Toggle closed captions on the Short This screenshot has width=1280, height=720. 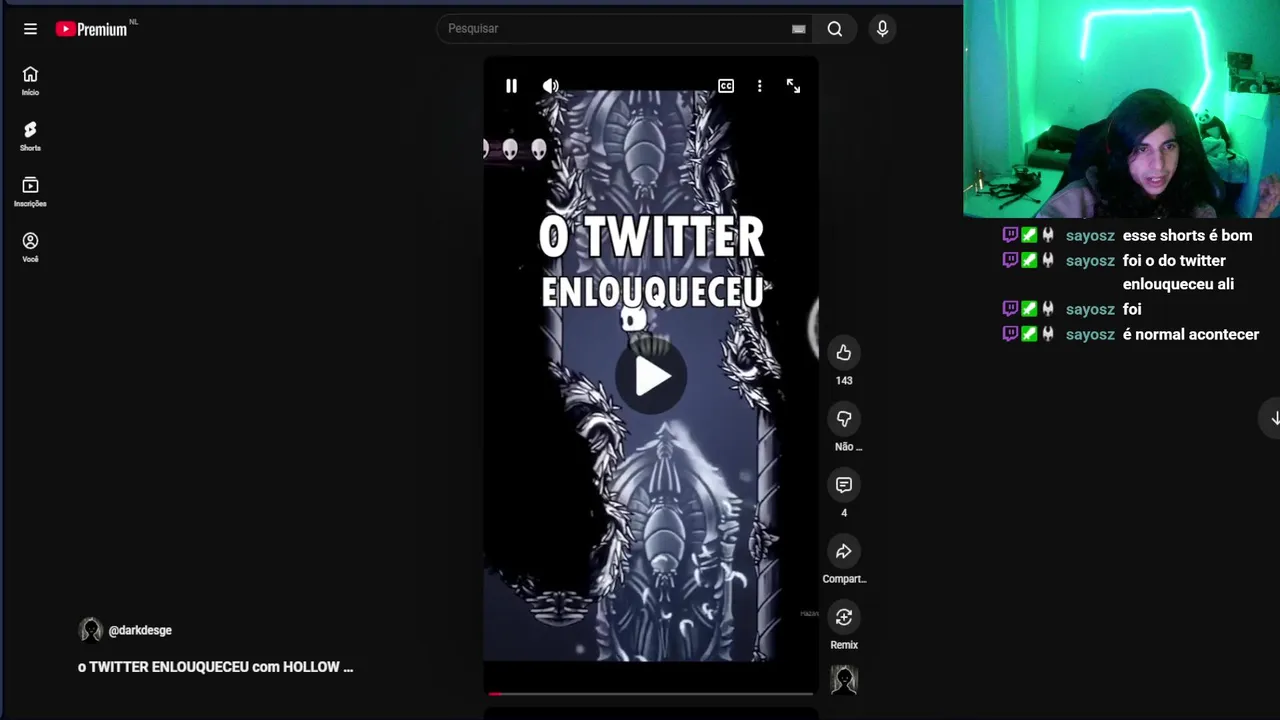tap(726, 86)
